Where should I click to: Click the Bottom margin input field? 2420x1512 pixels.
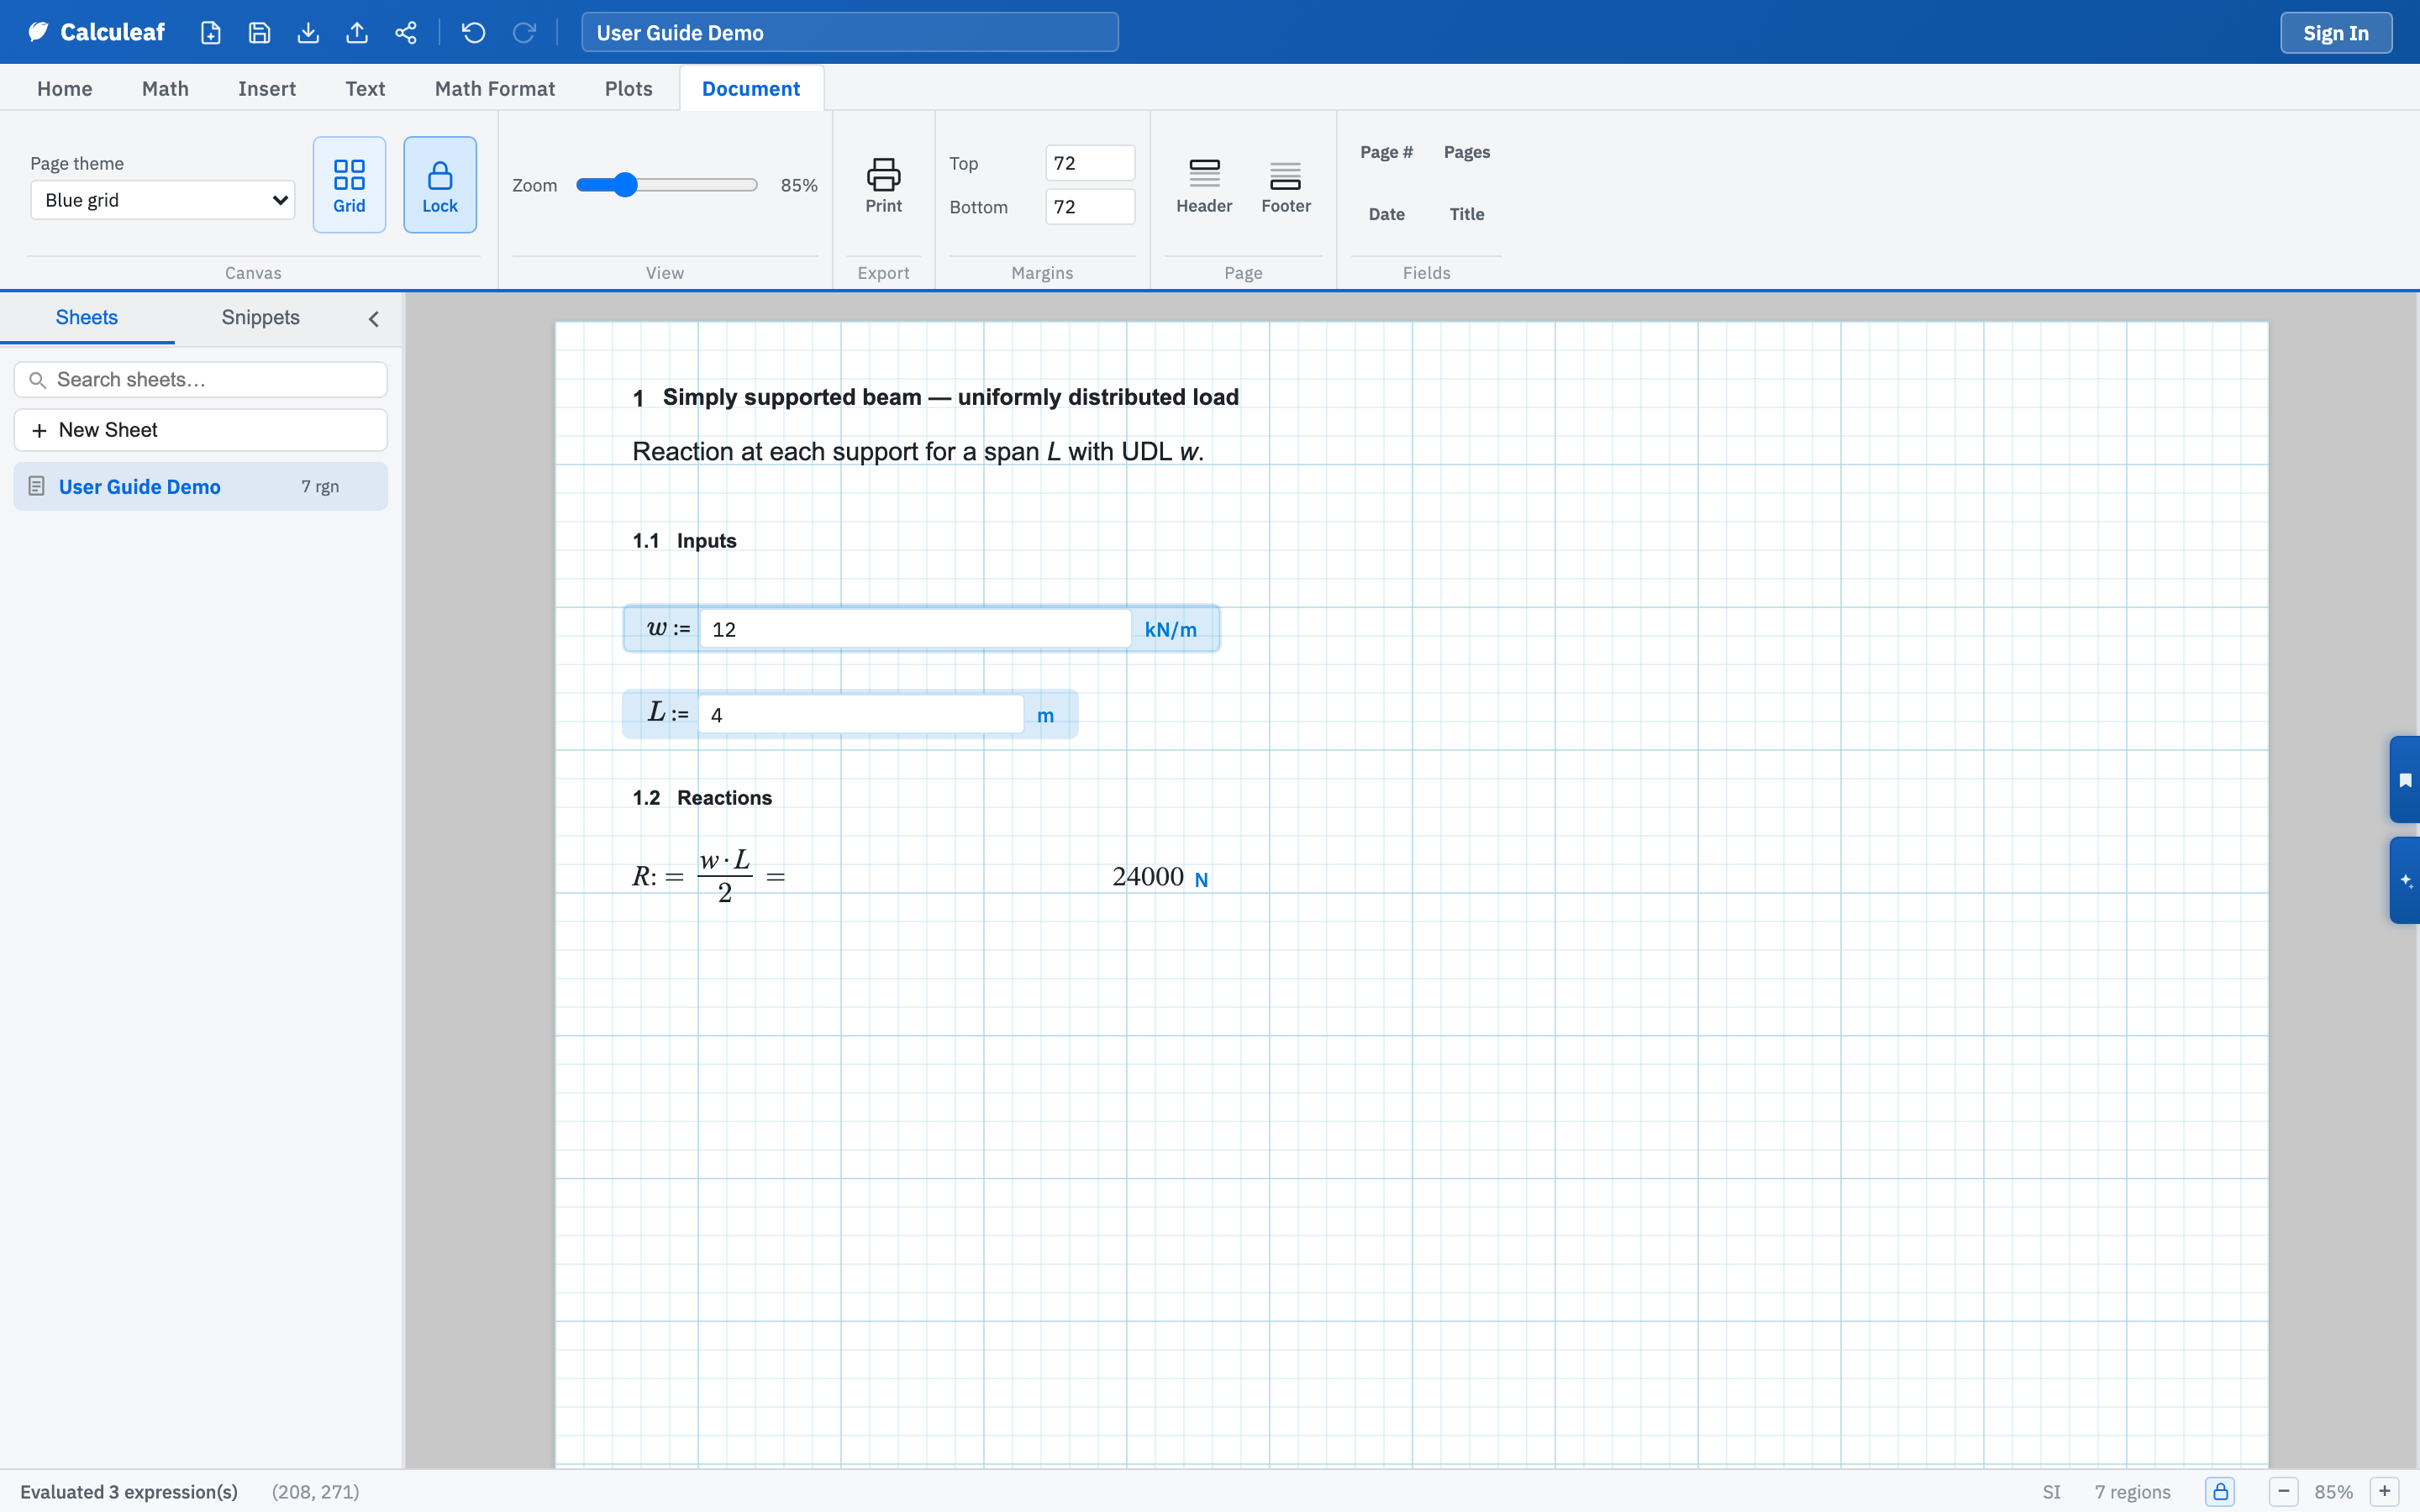point(1090,207)
